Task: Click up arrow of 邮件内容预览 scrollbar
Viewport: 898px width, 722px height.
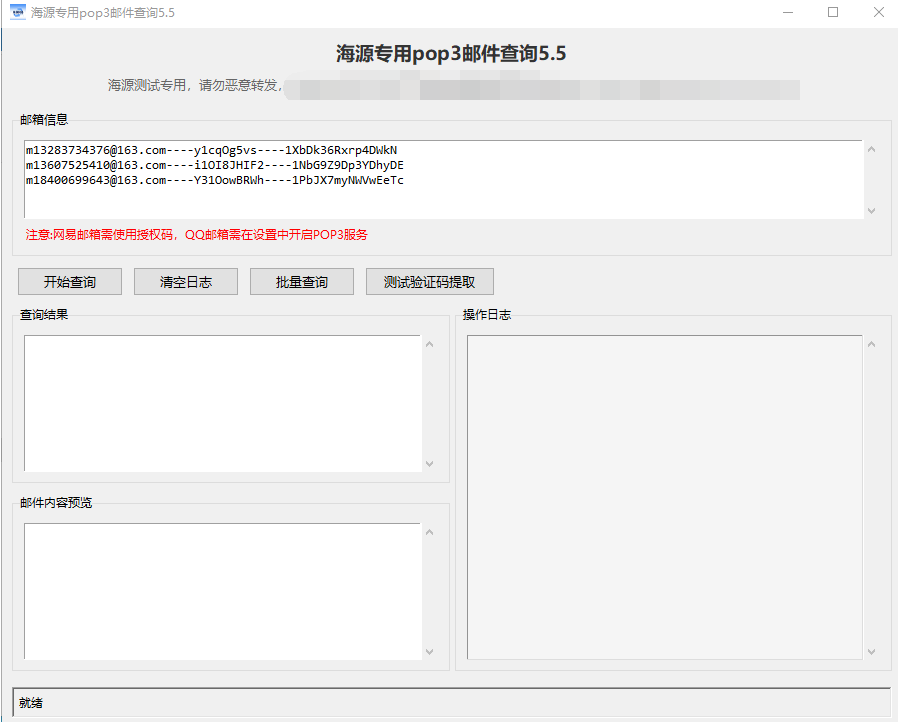Action: (x=430, y=533)
